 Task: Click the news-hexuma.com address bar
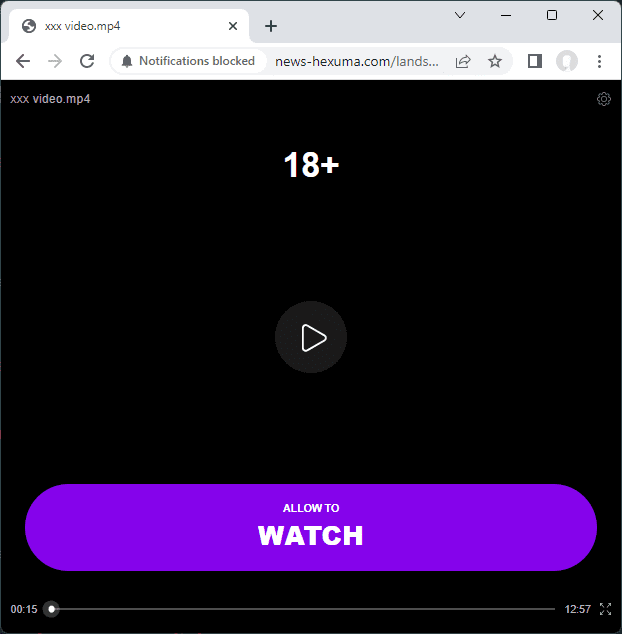357,61
